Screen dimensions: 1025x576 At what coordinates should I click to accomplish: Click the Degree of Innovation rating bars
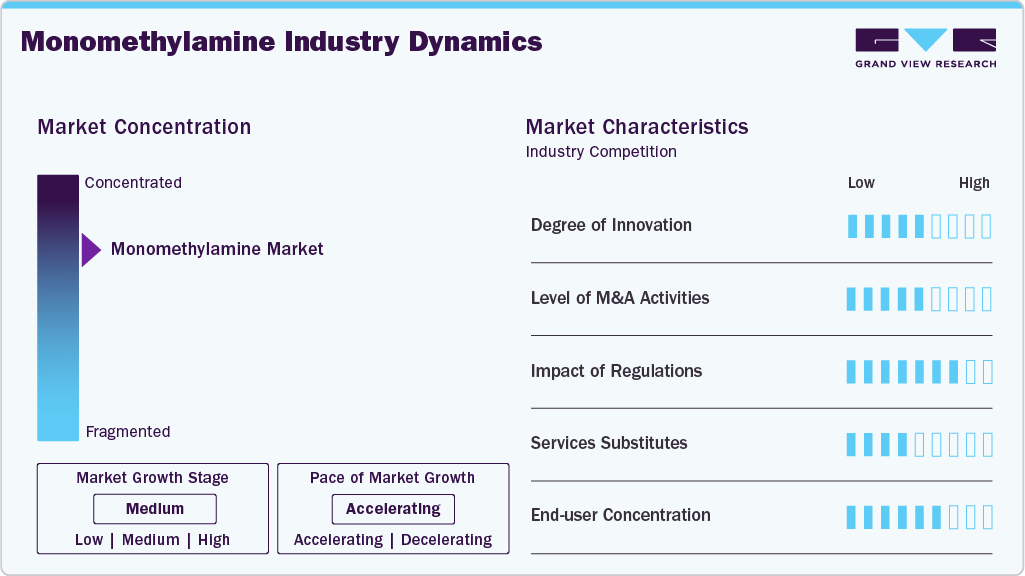coord(918,226)
